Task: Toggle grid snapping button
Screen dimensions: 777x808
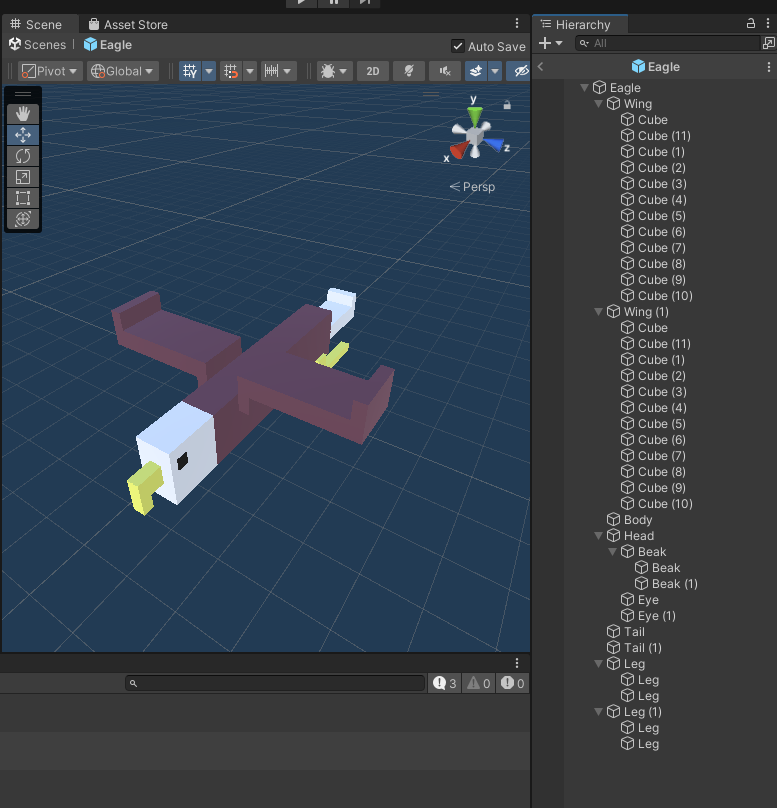Action: click(x=231, y=71)
